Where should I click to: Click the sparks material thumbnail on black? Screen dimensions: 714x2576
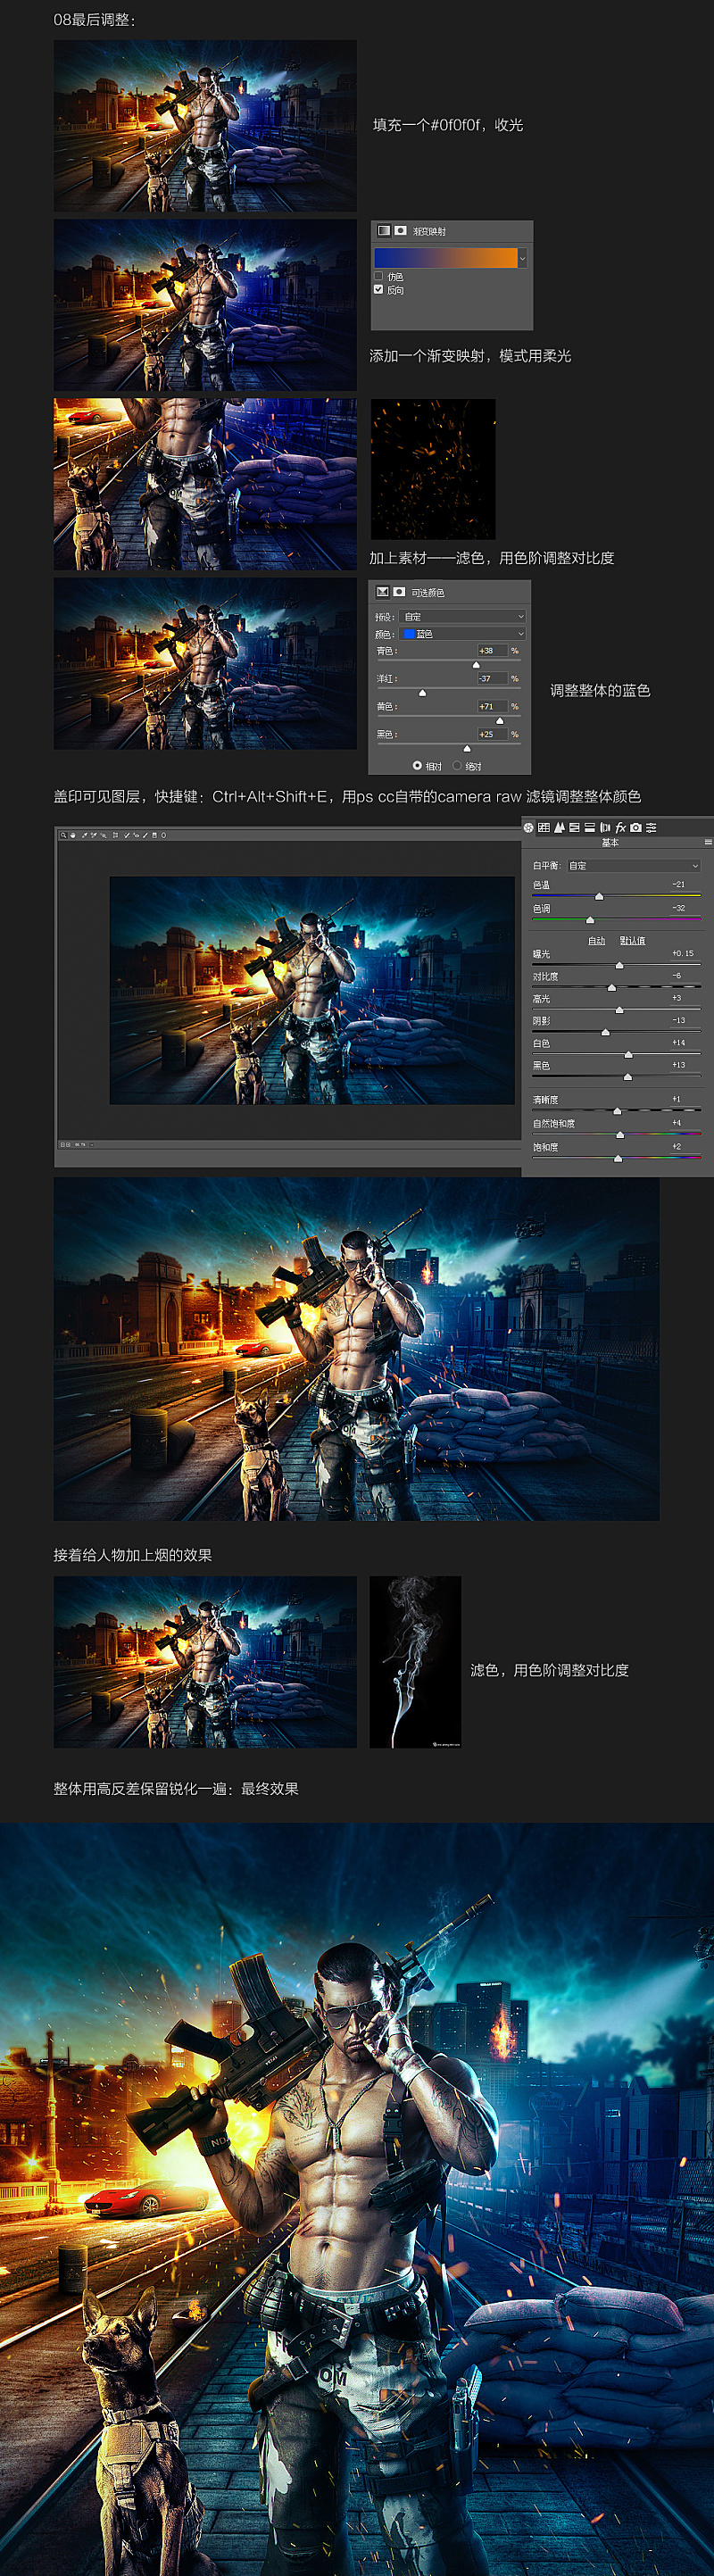coord(433,469)
